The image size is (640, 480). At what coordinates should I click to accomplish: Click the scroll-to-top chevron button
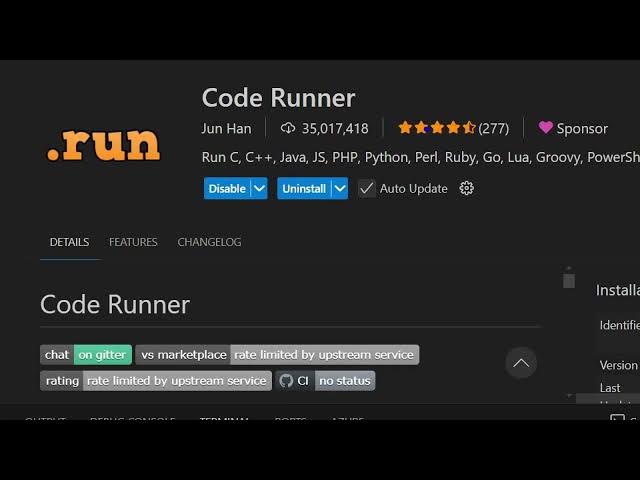(x=521, y=363)
